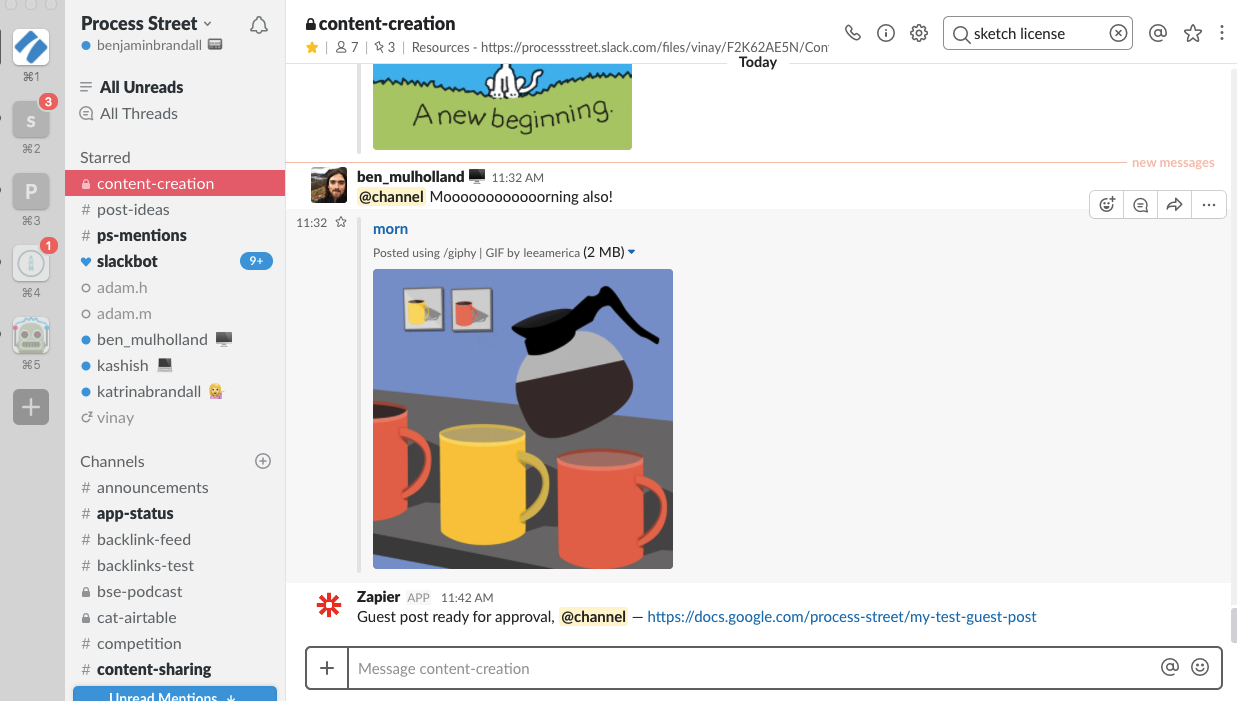Add reaction to ben_mulholland message
The height and width of the screenshot is (701, 1237).
tap(1107, 205)
